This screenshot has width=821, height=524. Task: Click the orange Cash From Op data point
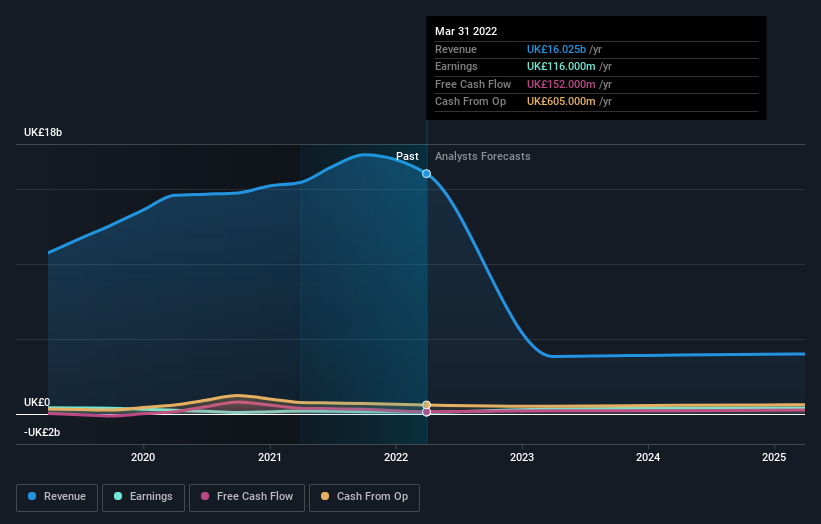(x=427, y=405)
